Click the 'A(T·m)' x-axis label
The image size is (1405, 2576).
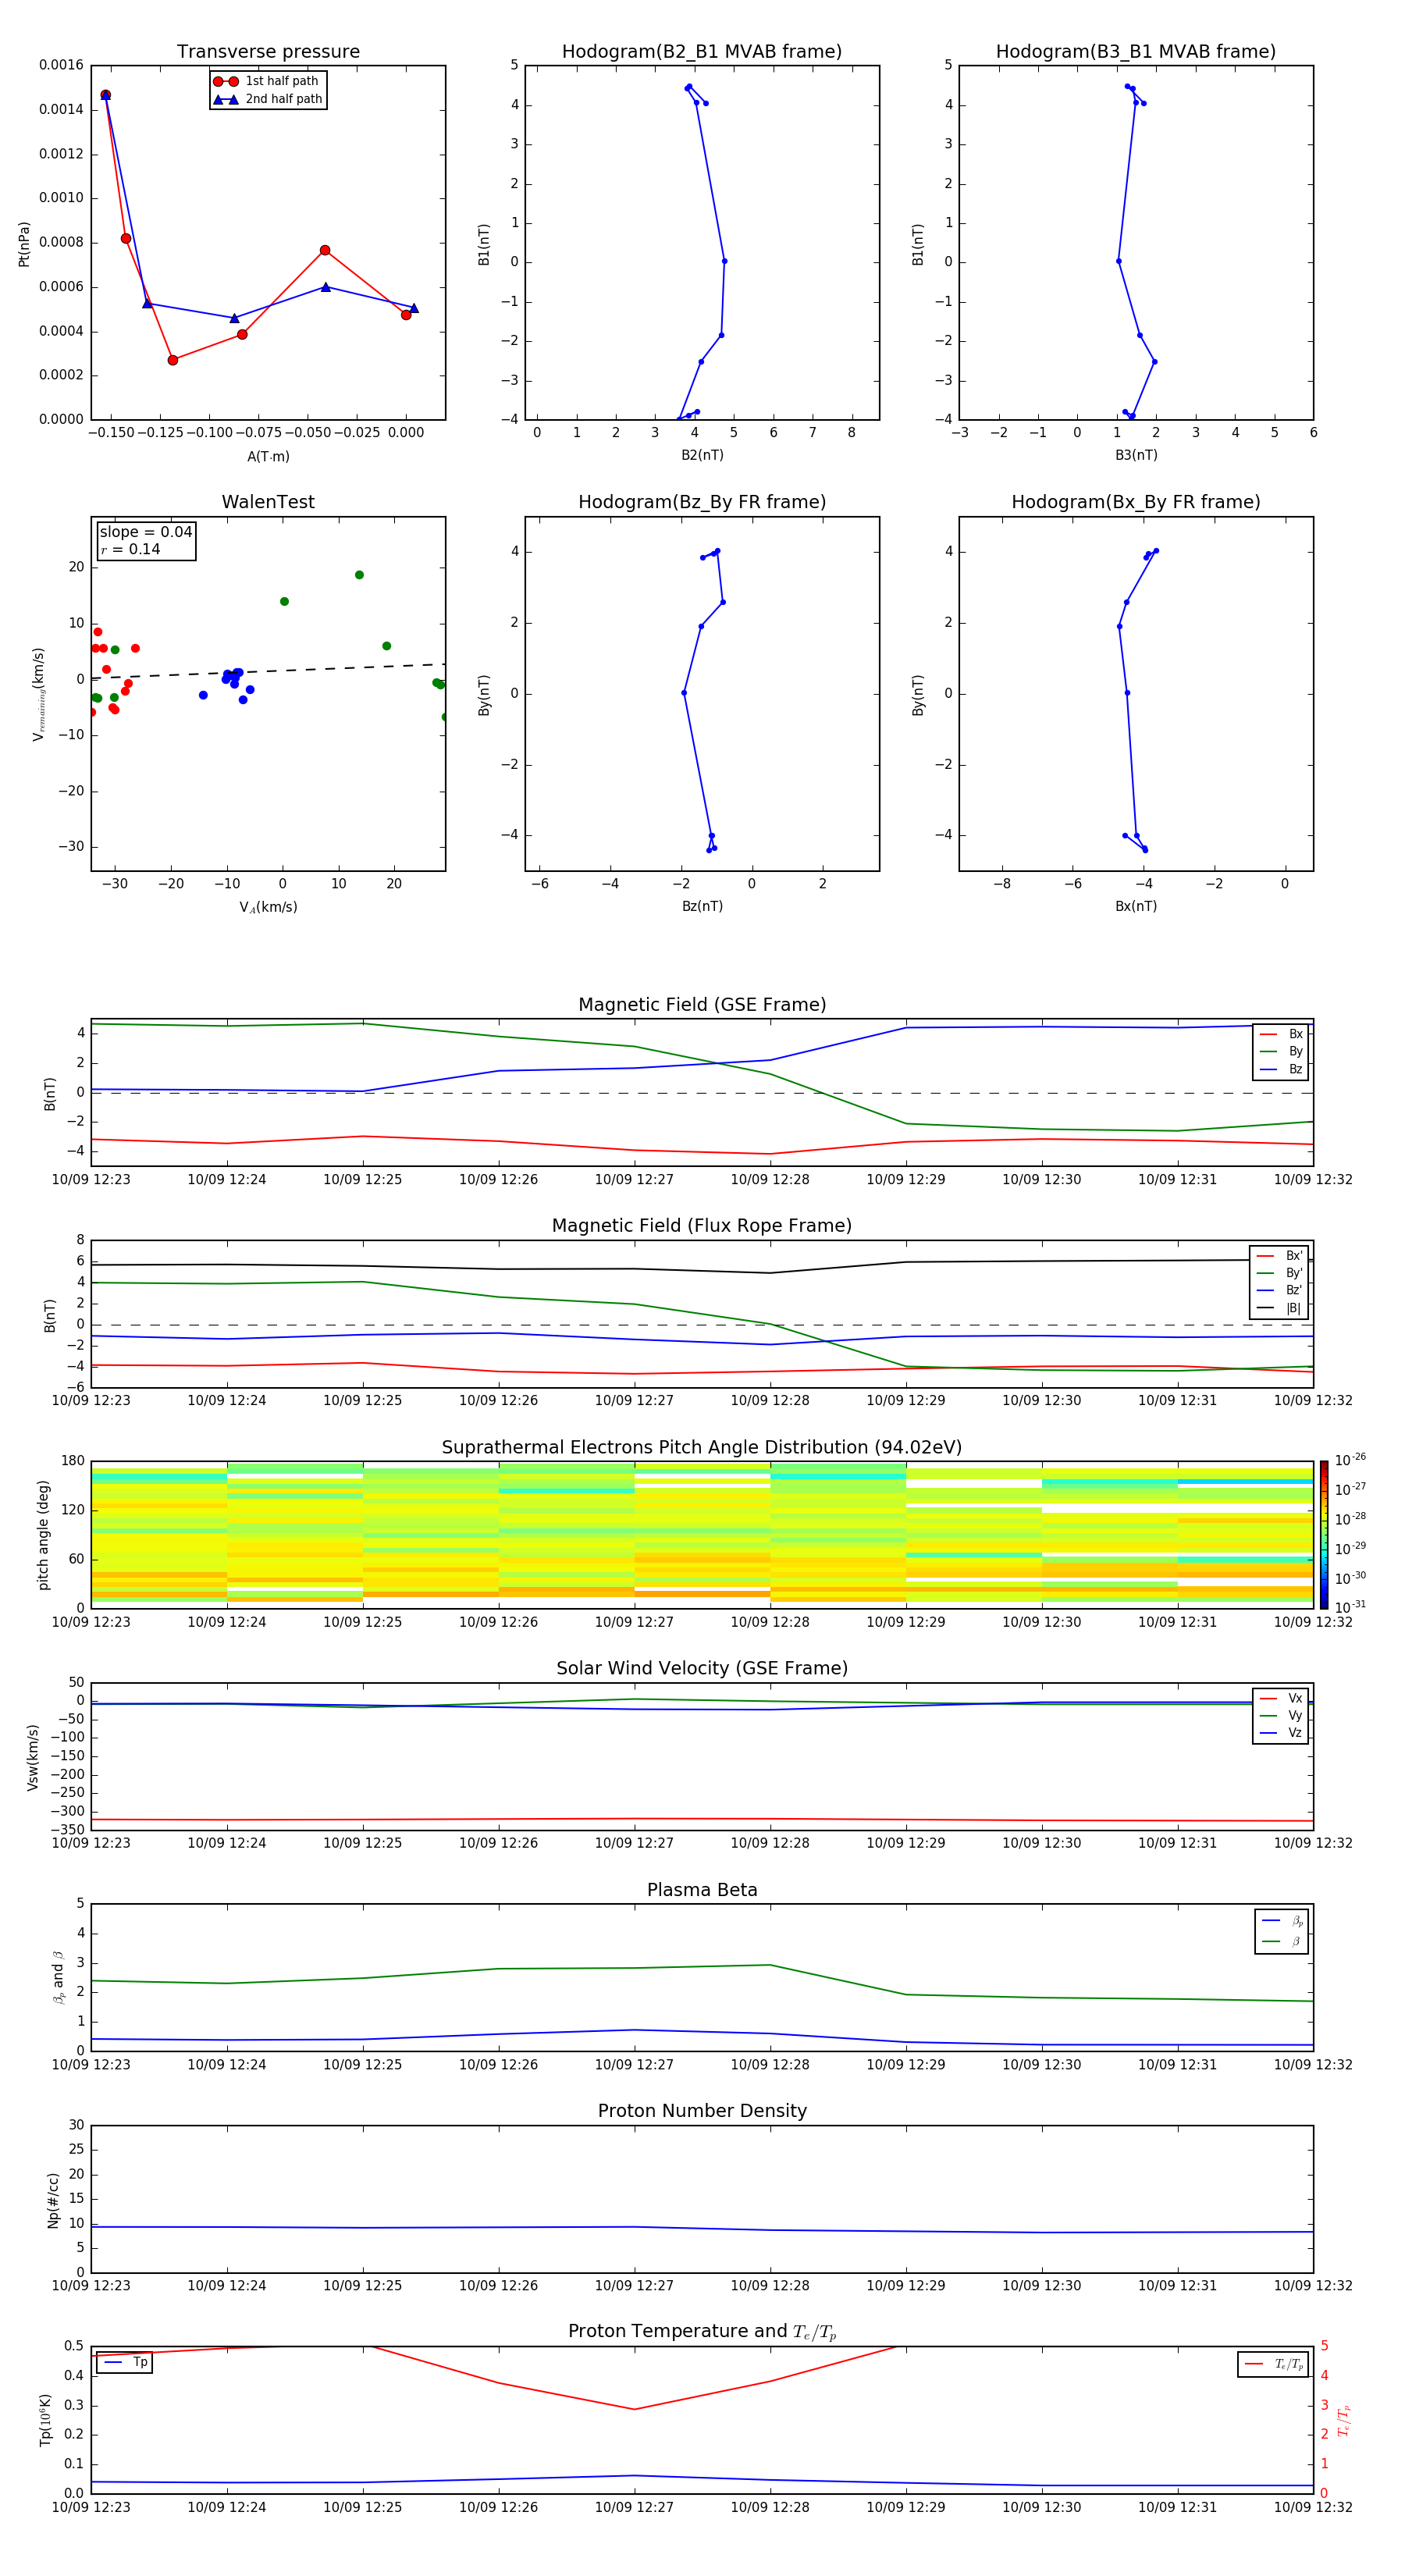point(268,456)
